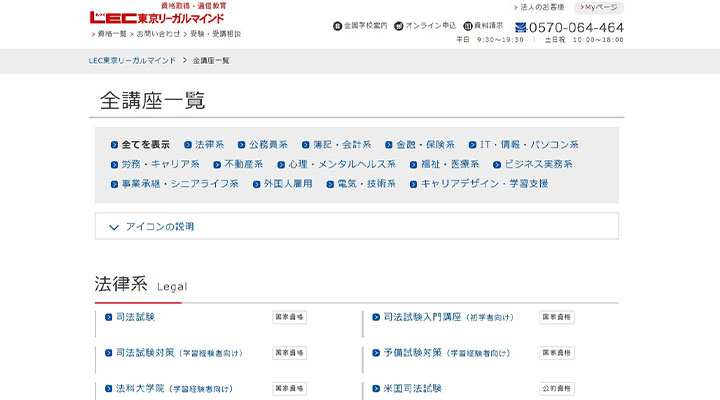Click the Myページ button
The height and width of the screenshot is (400, 720).
click(598, 7)
